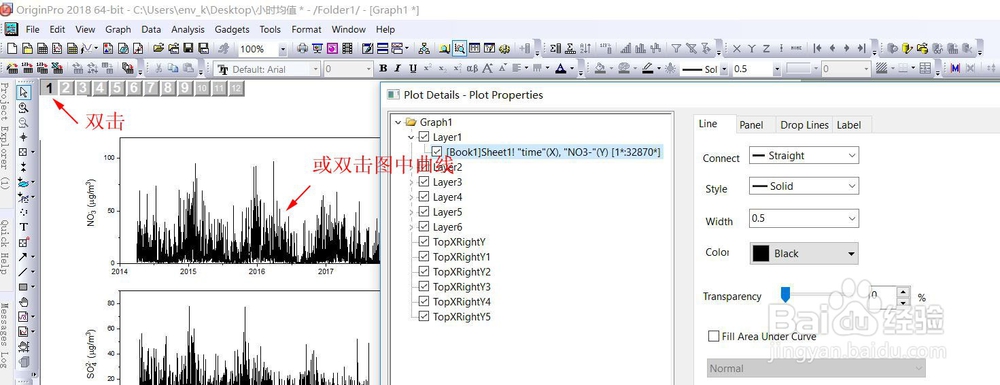Click the font color A icon
The width and height of the screenshot is (1000, 385).
pyautogui.click(x=561, y=69)
